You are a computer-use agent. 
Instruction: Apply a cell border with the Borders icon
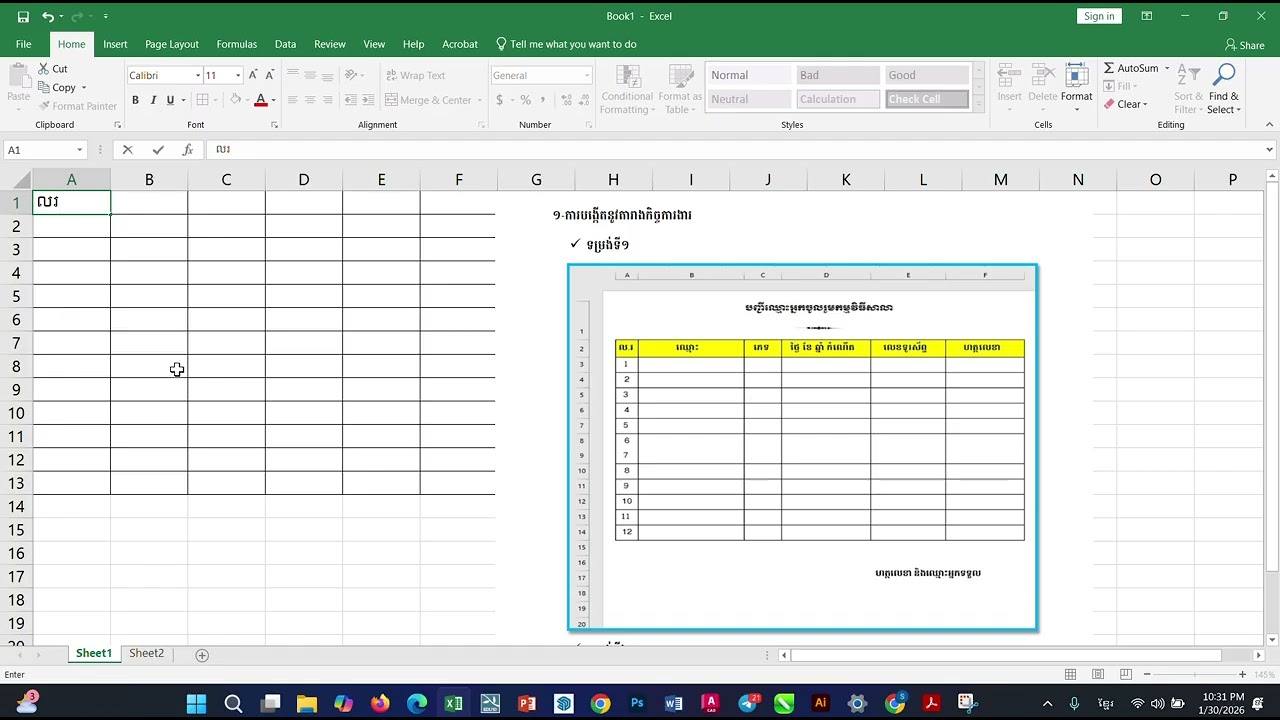[x=202, y=100]
